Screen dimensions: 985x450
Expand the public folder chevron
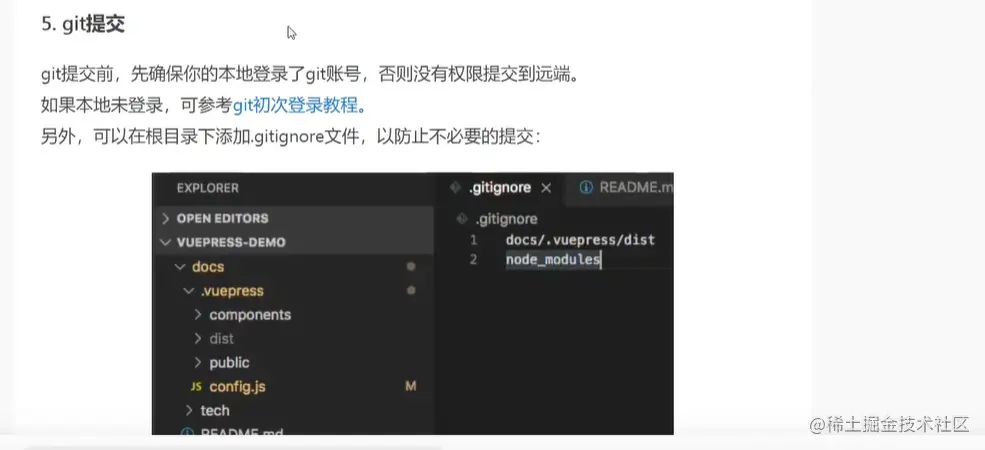pos(198,363)
